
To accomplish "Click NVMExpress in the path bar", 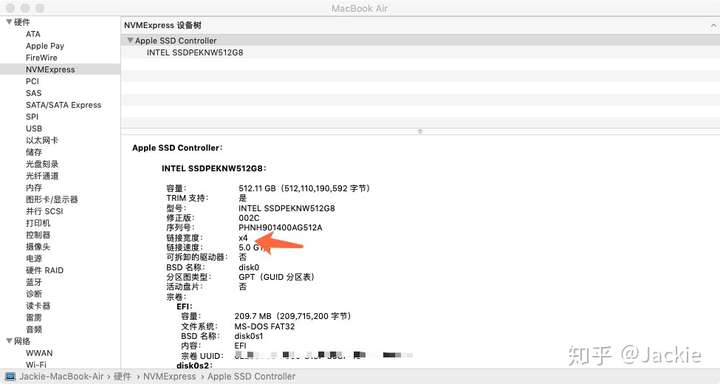I will tap(169, 376).
